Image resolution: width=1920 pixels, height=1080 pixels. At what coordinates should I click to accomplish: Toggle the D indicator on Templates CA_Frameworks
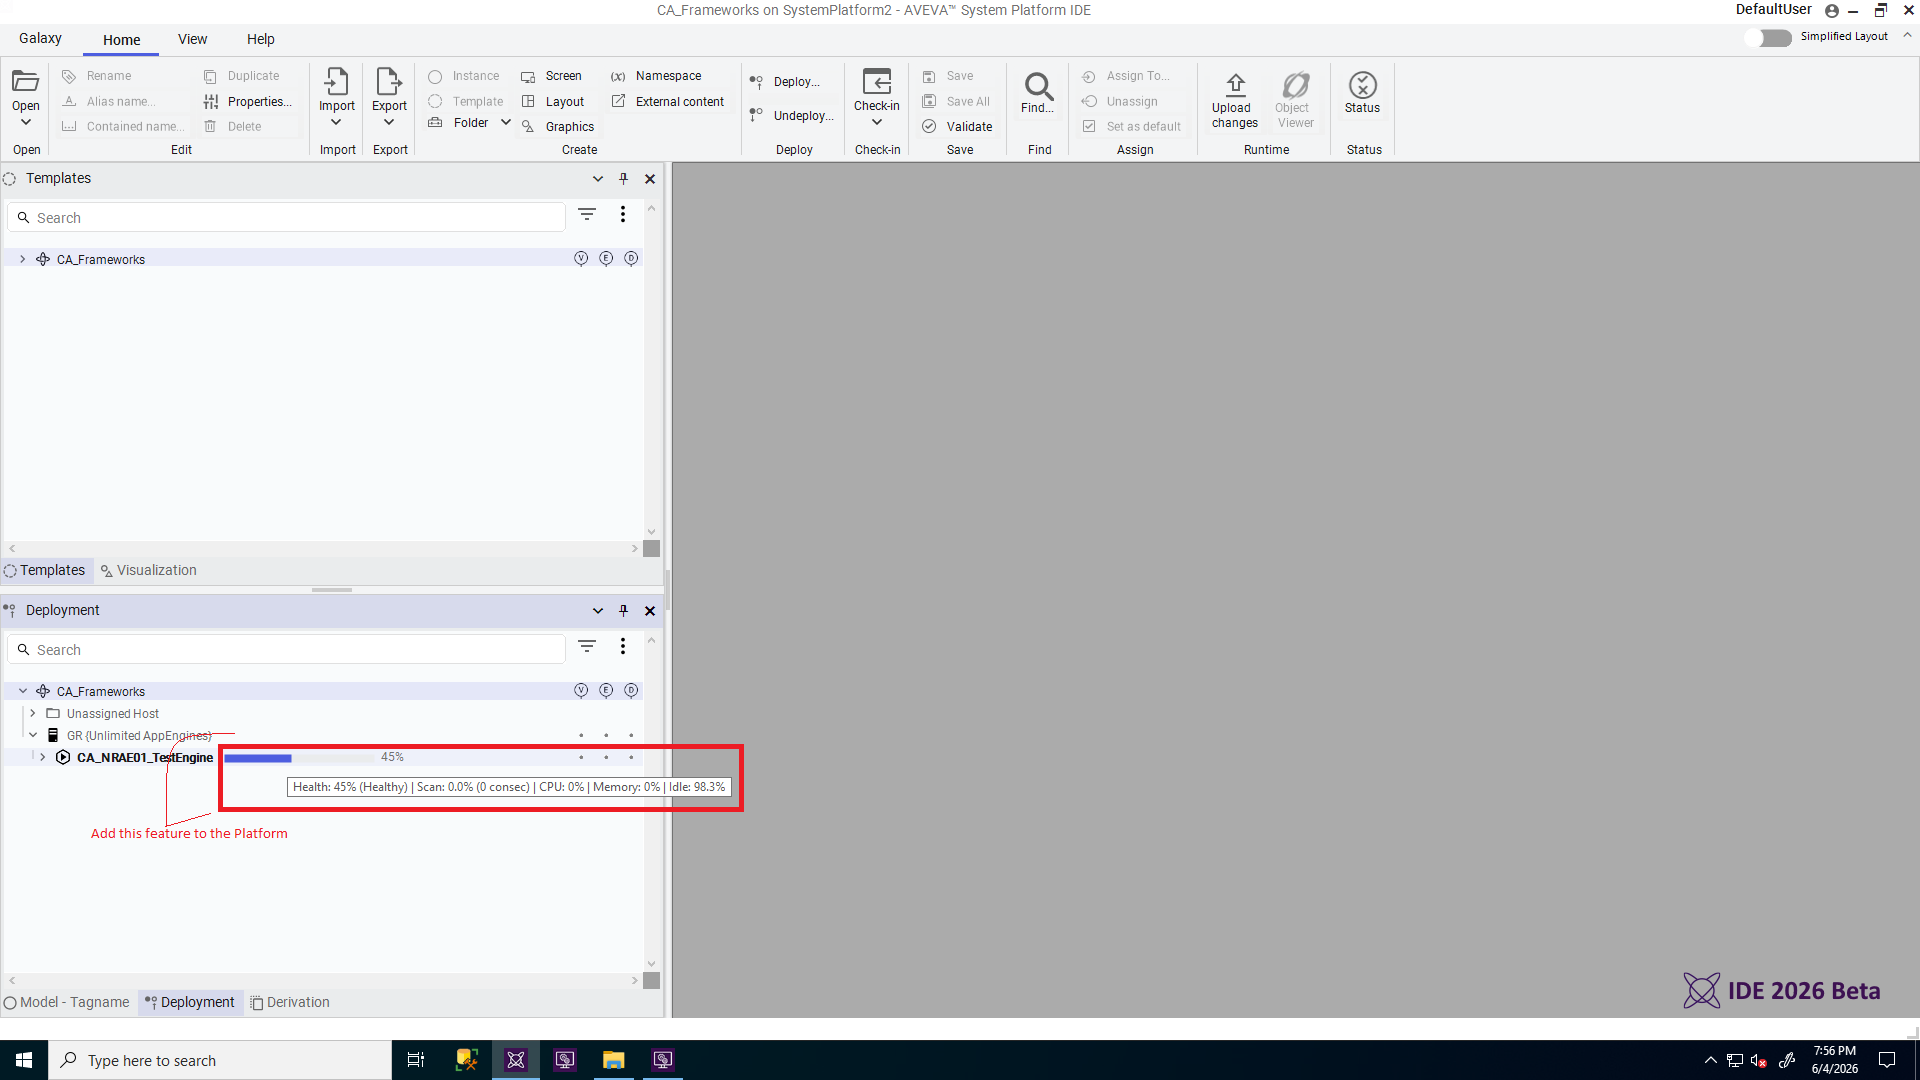(631, 259)
